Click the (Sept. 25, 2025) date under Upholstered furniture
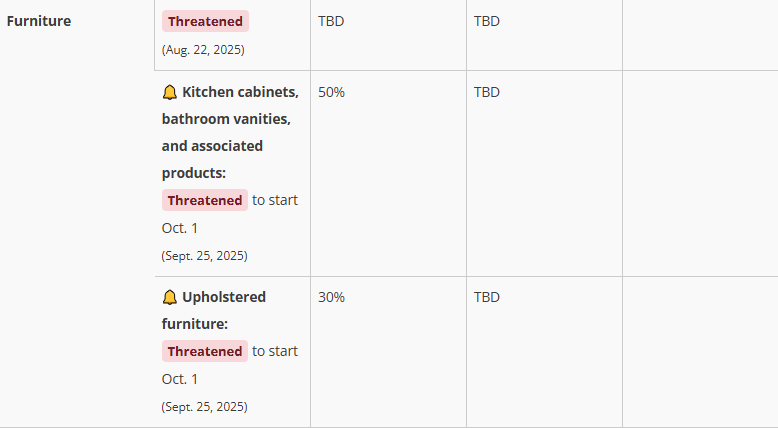Screen dimensions: 778x428 click(x=204, y=406)
